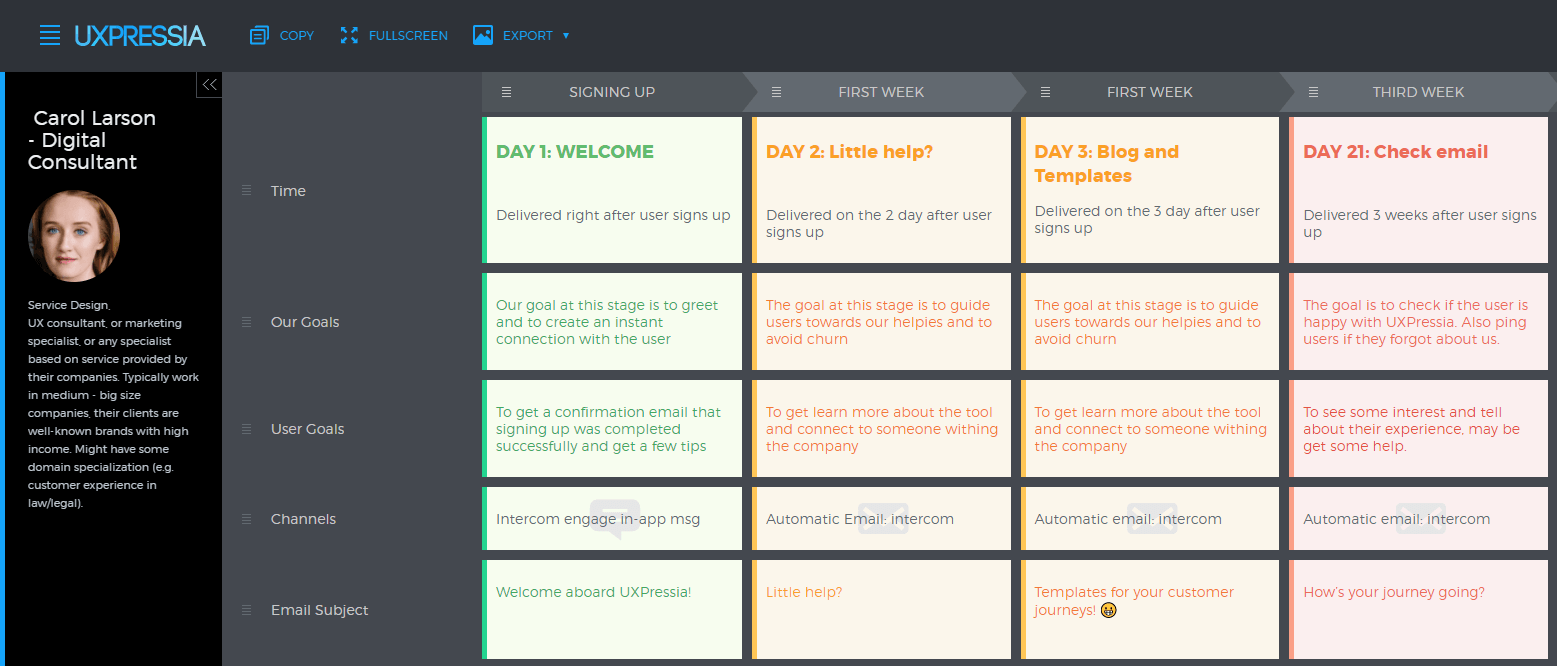
Task: Click 'To get learn more about the tool' under DAY 3
Action: tap(1150, 429)
